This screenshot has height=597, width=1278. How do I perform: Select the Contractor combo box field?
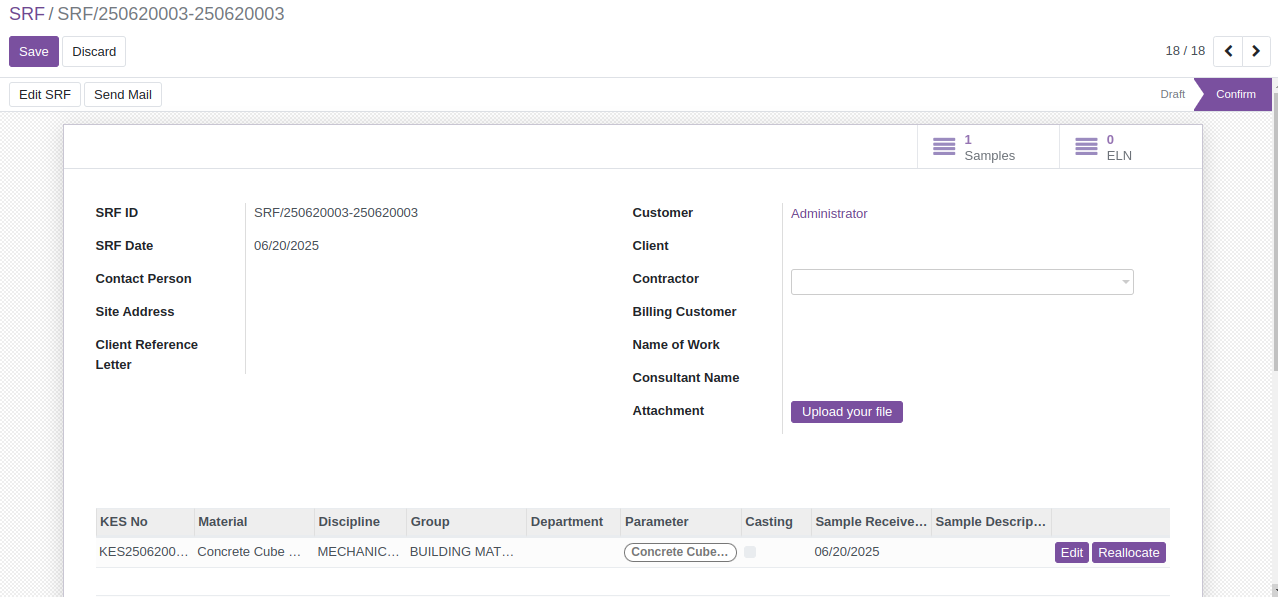tap(962, 282)
